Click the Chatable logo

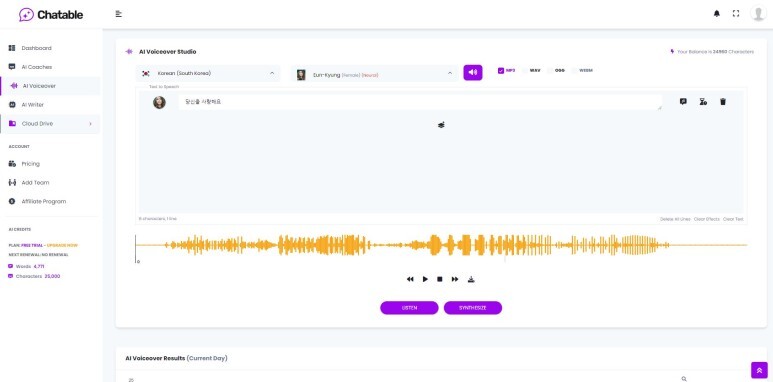point(51,14)
